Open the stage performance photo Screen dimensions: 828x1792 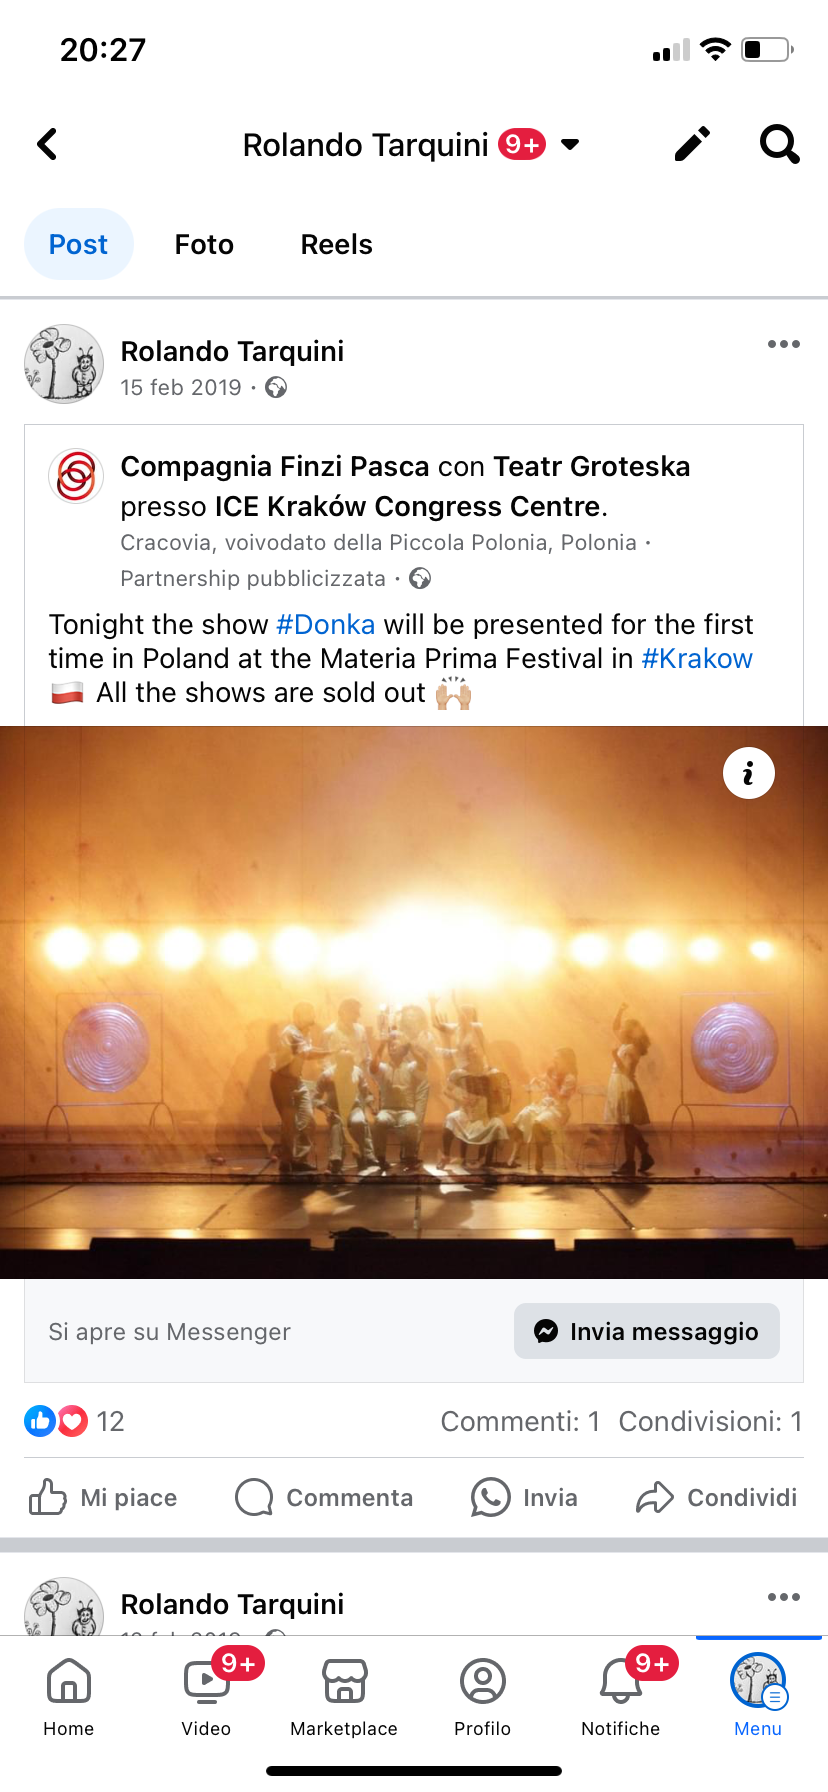pos(414,1002)
